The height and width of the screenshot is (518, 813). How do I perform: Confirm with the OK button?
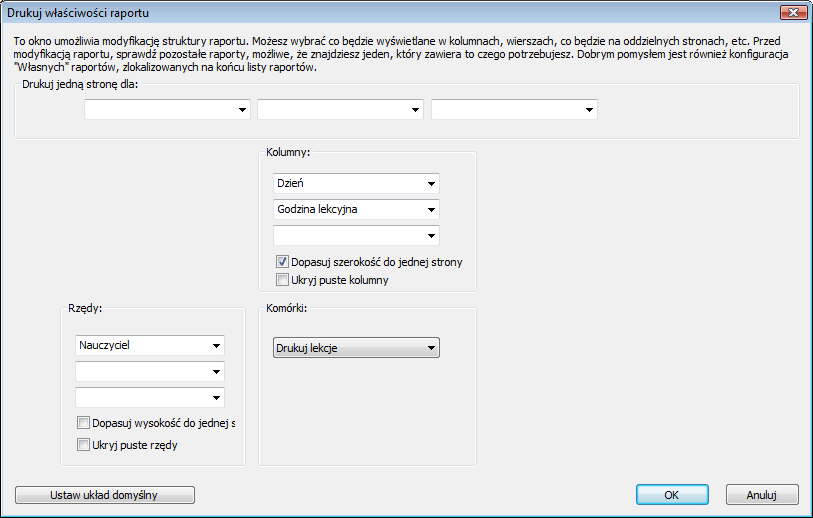click(x=672, y=495)
